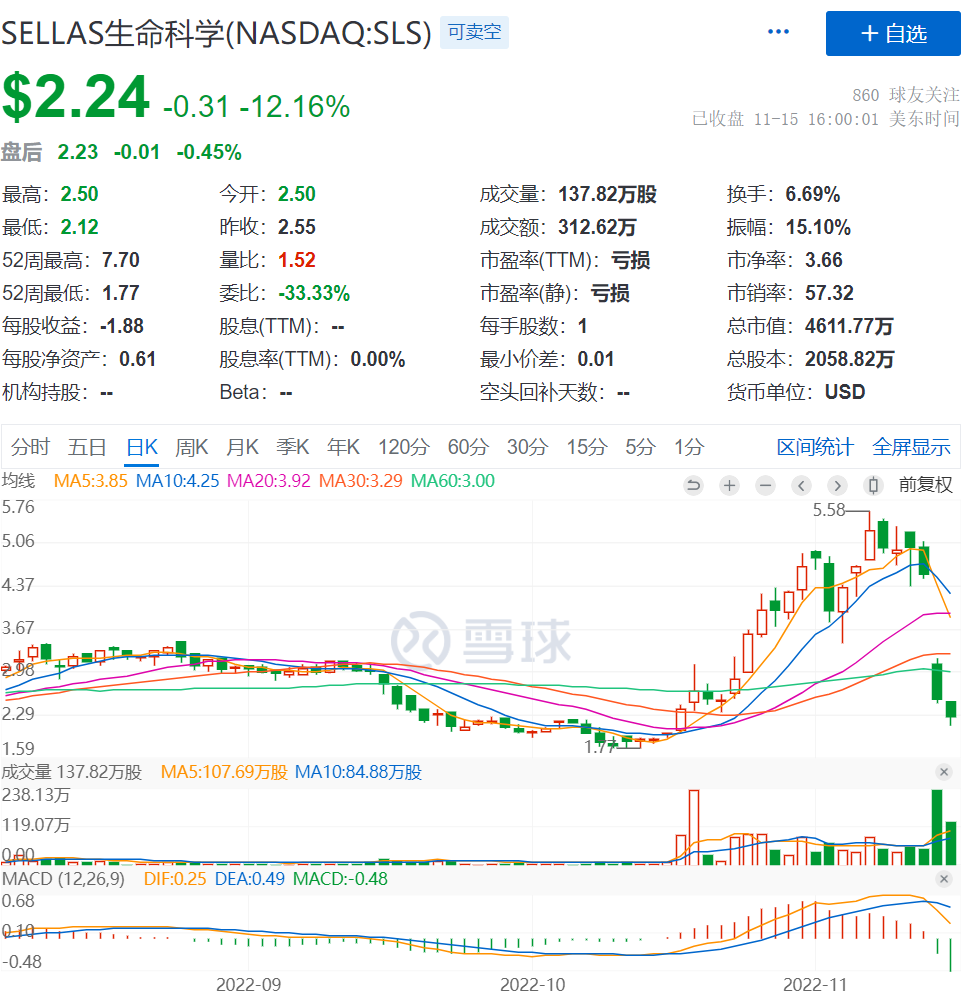Click the 成交量 137.82万股 chart label
This screenshot has height=1006, width=975.
[x=71, y=772]
